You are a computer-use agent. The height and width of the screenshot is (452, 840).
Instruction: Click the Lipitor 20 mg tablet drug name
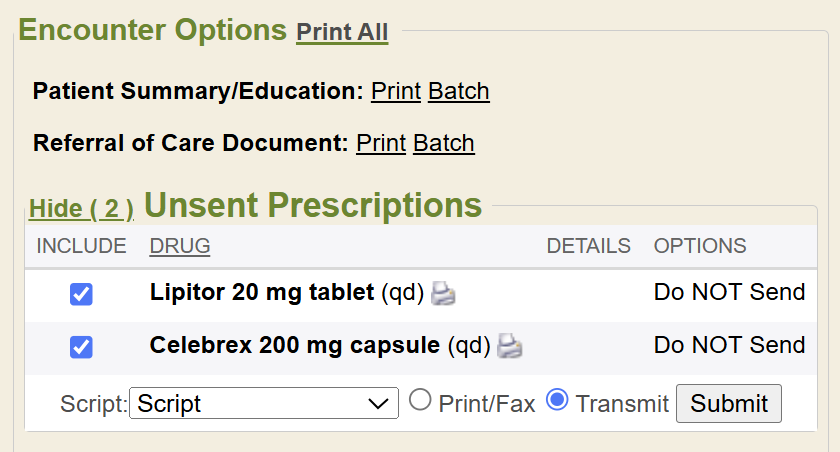pyautogui.click(x=262, y=292)
